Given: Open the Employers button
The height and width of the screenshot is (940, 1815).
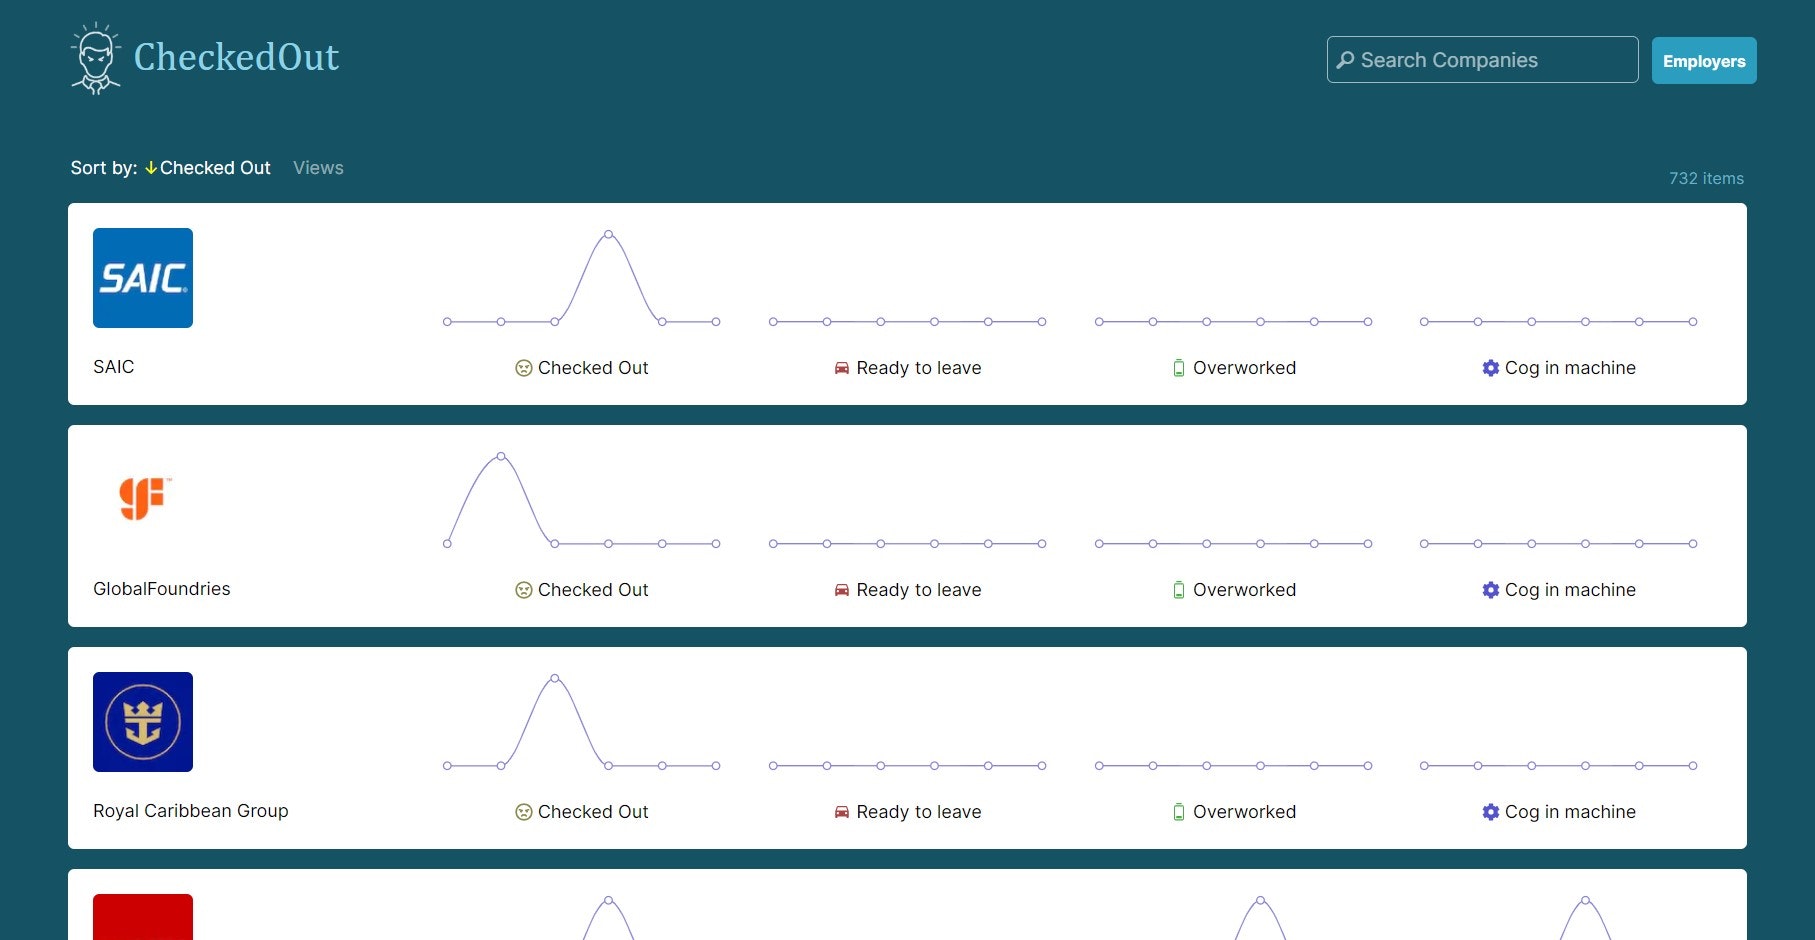Looking at the screenshot, I should 1704,61.
